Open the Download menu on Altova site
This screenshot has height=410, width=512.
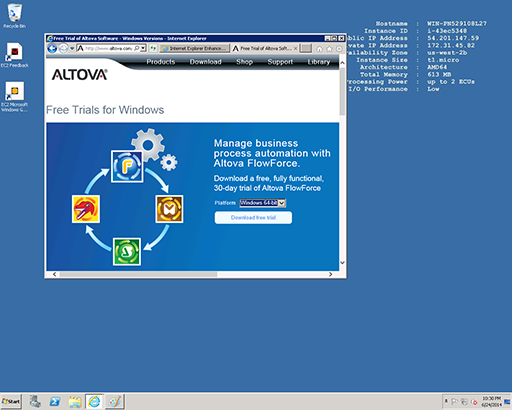tap(205, 62)
